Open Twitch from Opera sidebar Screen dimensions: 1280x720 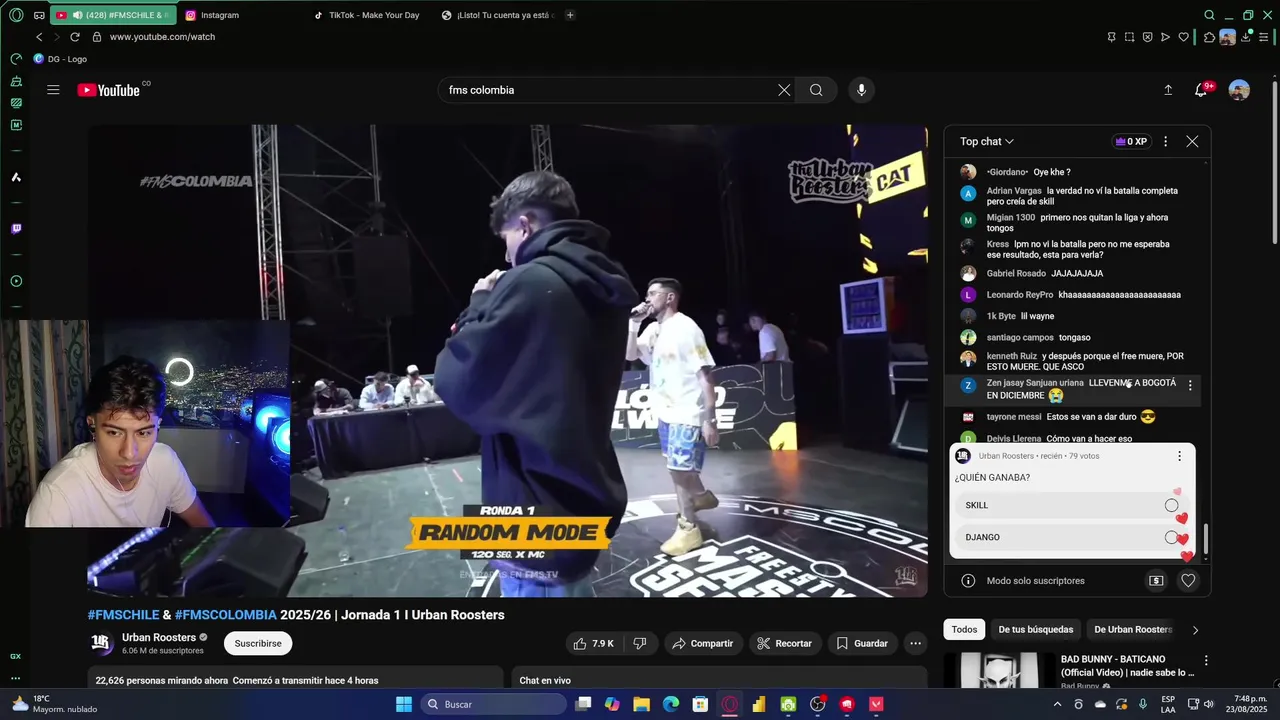(16, 229)
